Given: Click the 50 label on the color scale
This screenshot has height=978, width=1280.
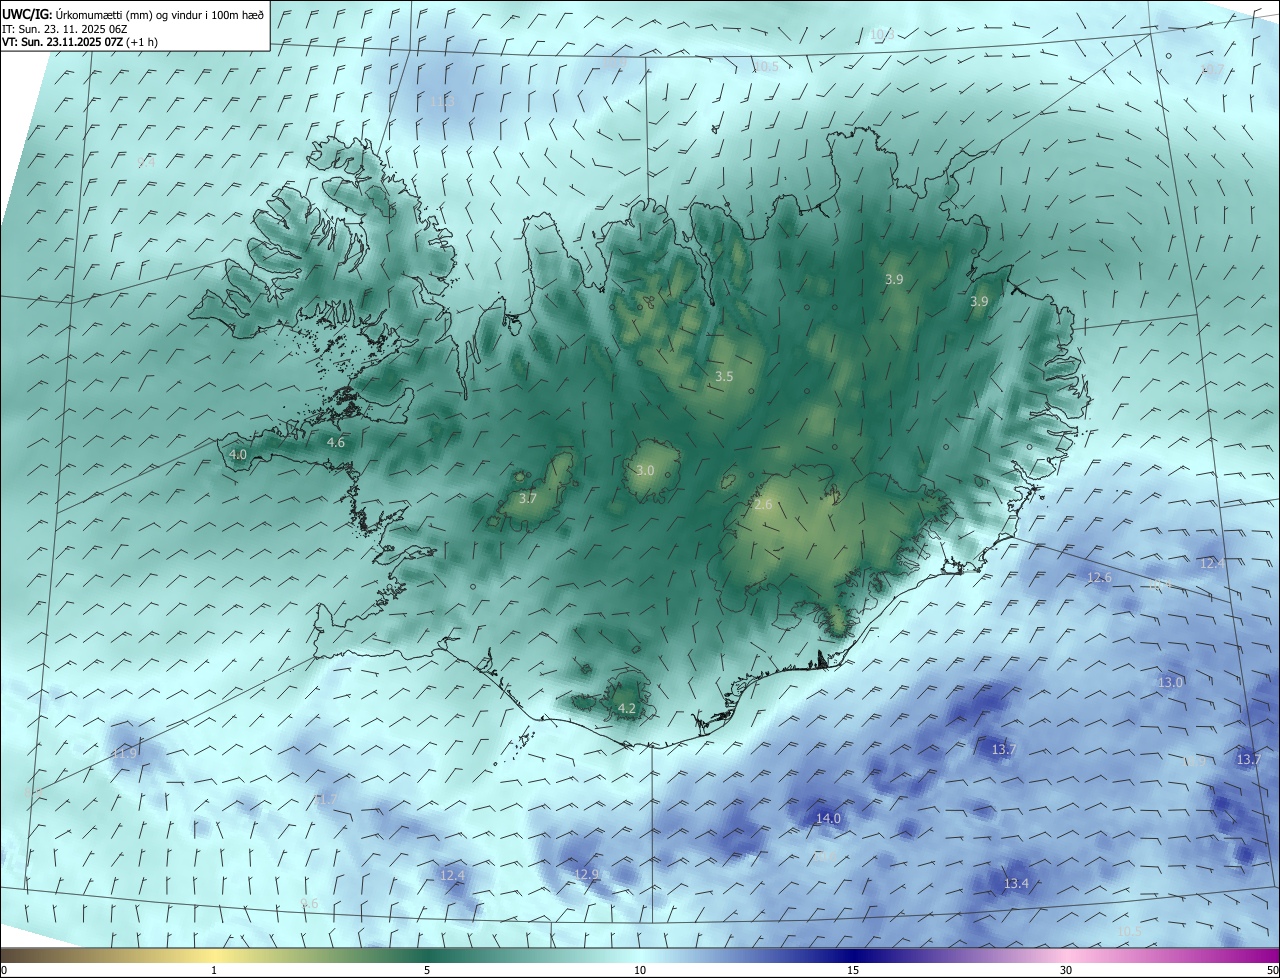Looking at the screenshot, I should (x=1272, y=970).
